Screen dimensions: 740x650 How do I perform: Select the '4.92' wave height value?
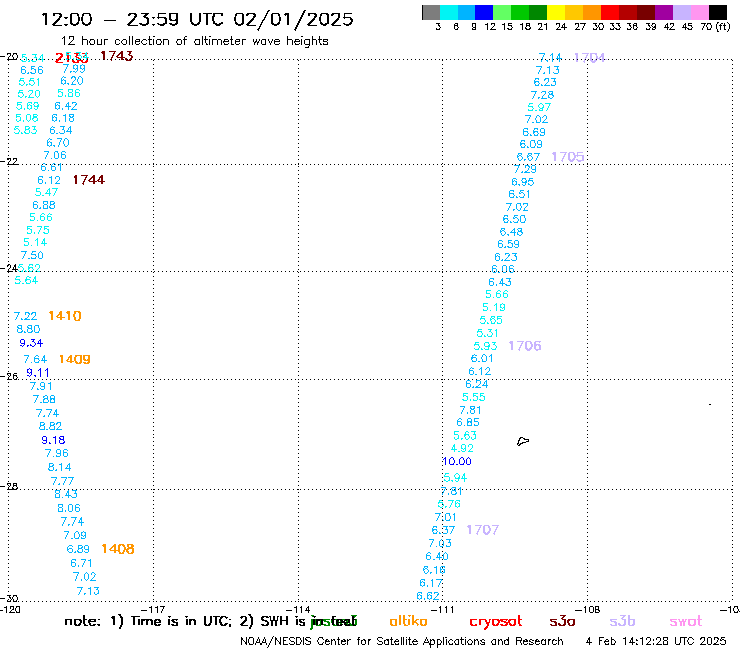[x=462, y=448]
